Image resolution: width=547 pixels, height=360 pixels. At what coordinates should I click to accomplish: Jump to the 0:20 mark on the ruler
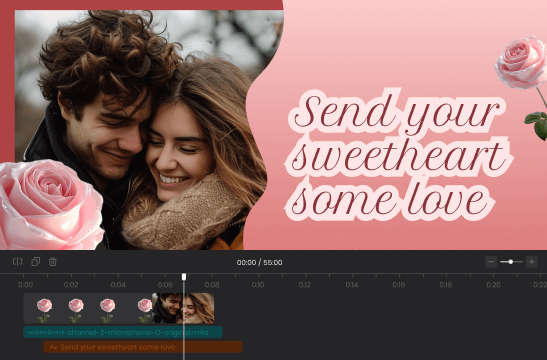tap(493, 285)
